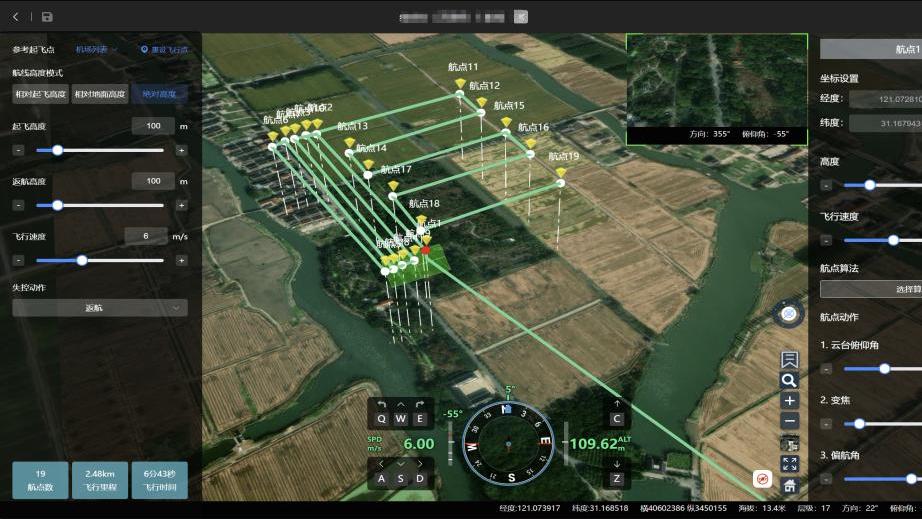Click the W move-forward key
The height and width of the screenshot is (519, 922).
(400, 418)
